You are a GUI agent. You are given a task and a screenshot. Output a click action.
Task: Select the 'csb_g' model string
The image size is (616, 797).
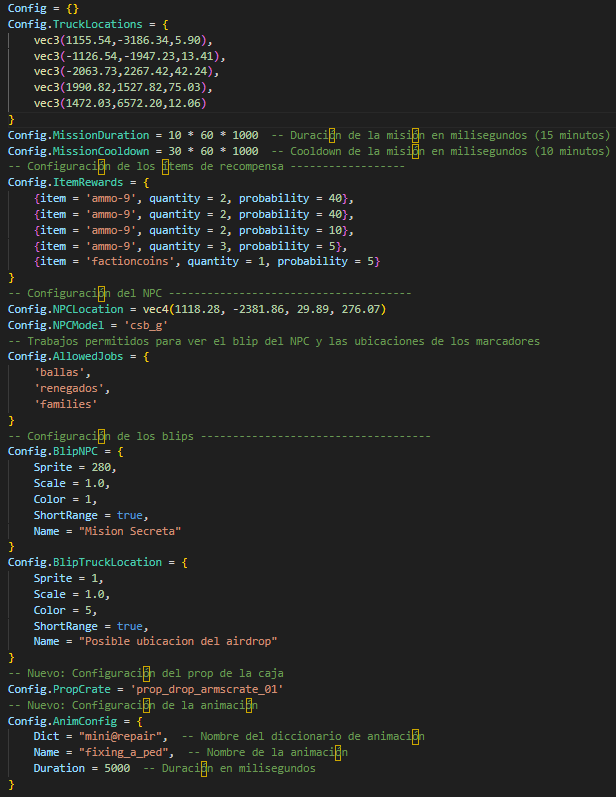[x=143, y=326]
